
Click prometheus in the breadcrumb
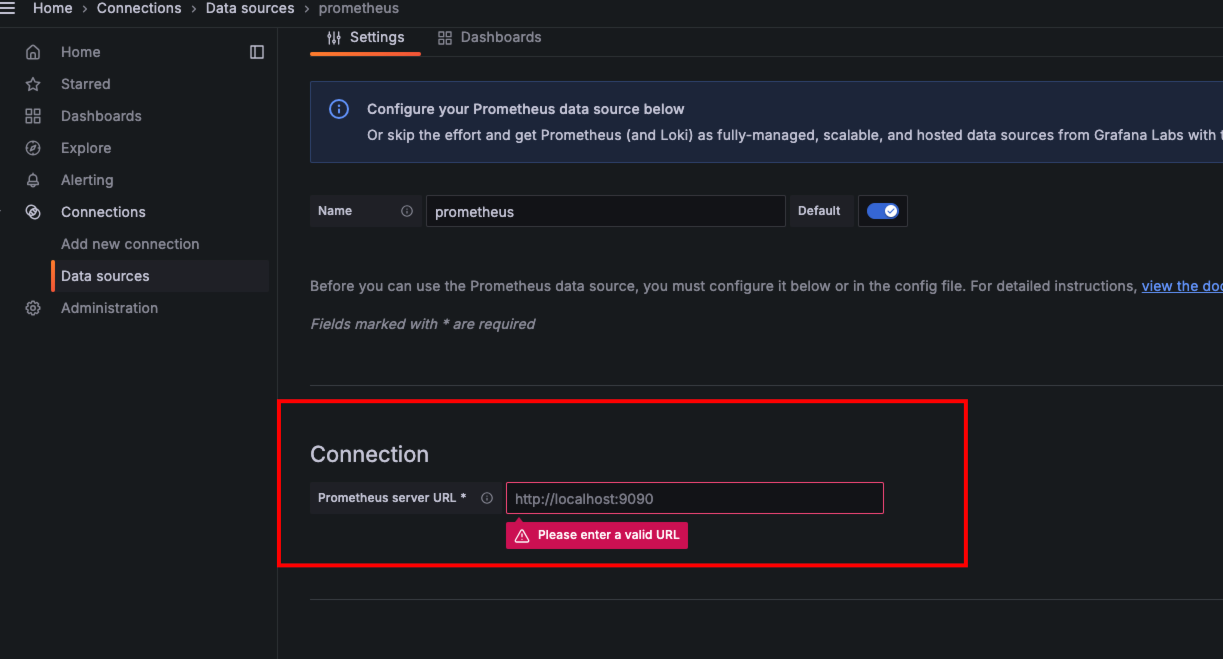(359, 8)
